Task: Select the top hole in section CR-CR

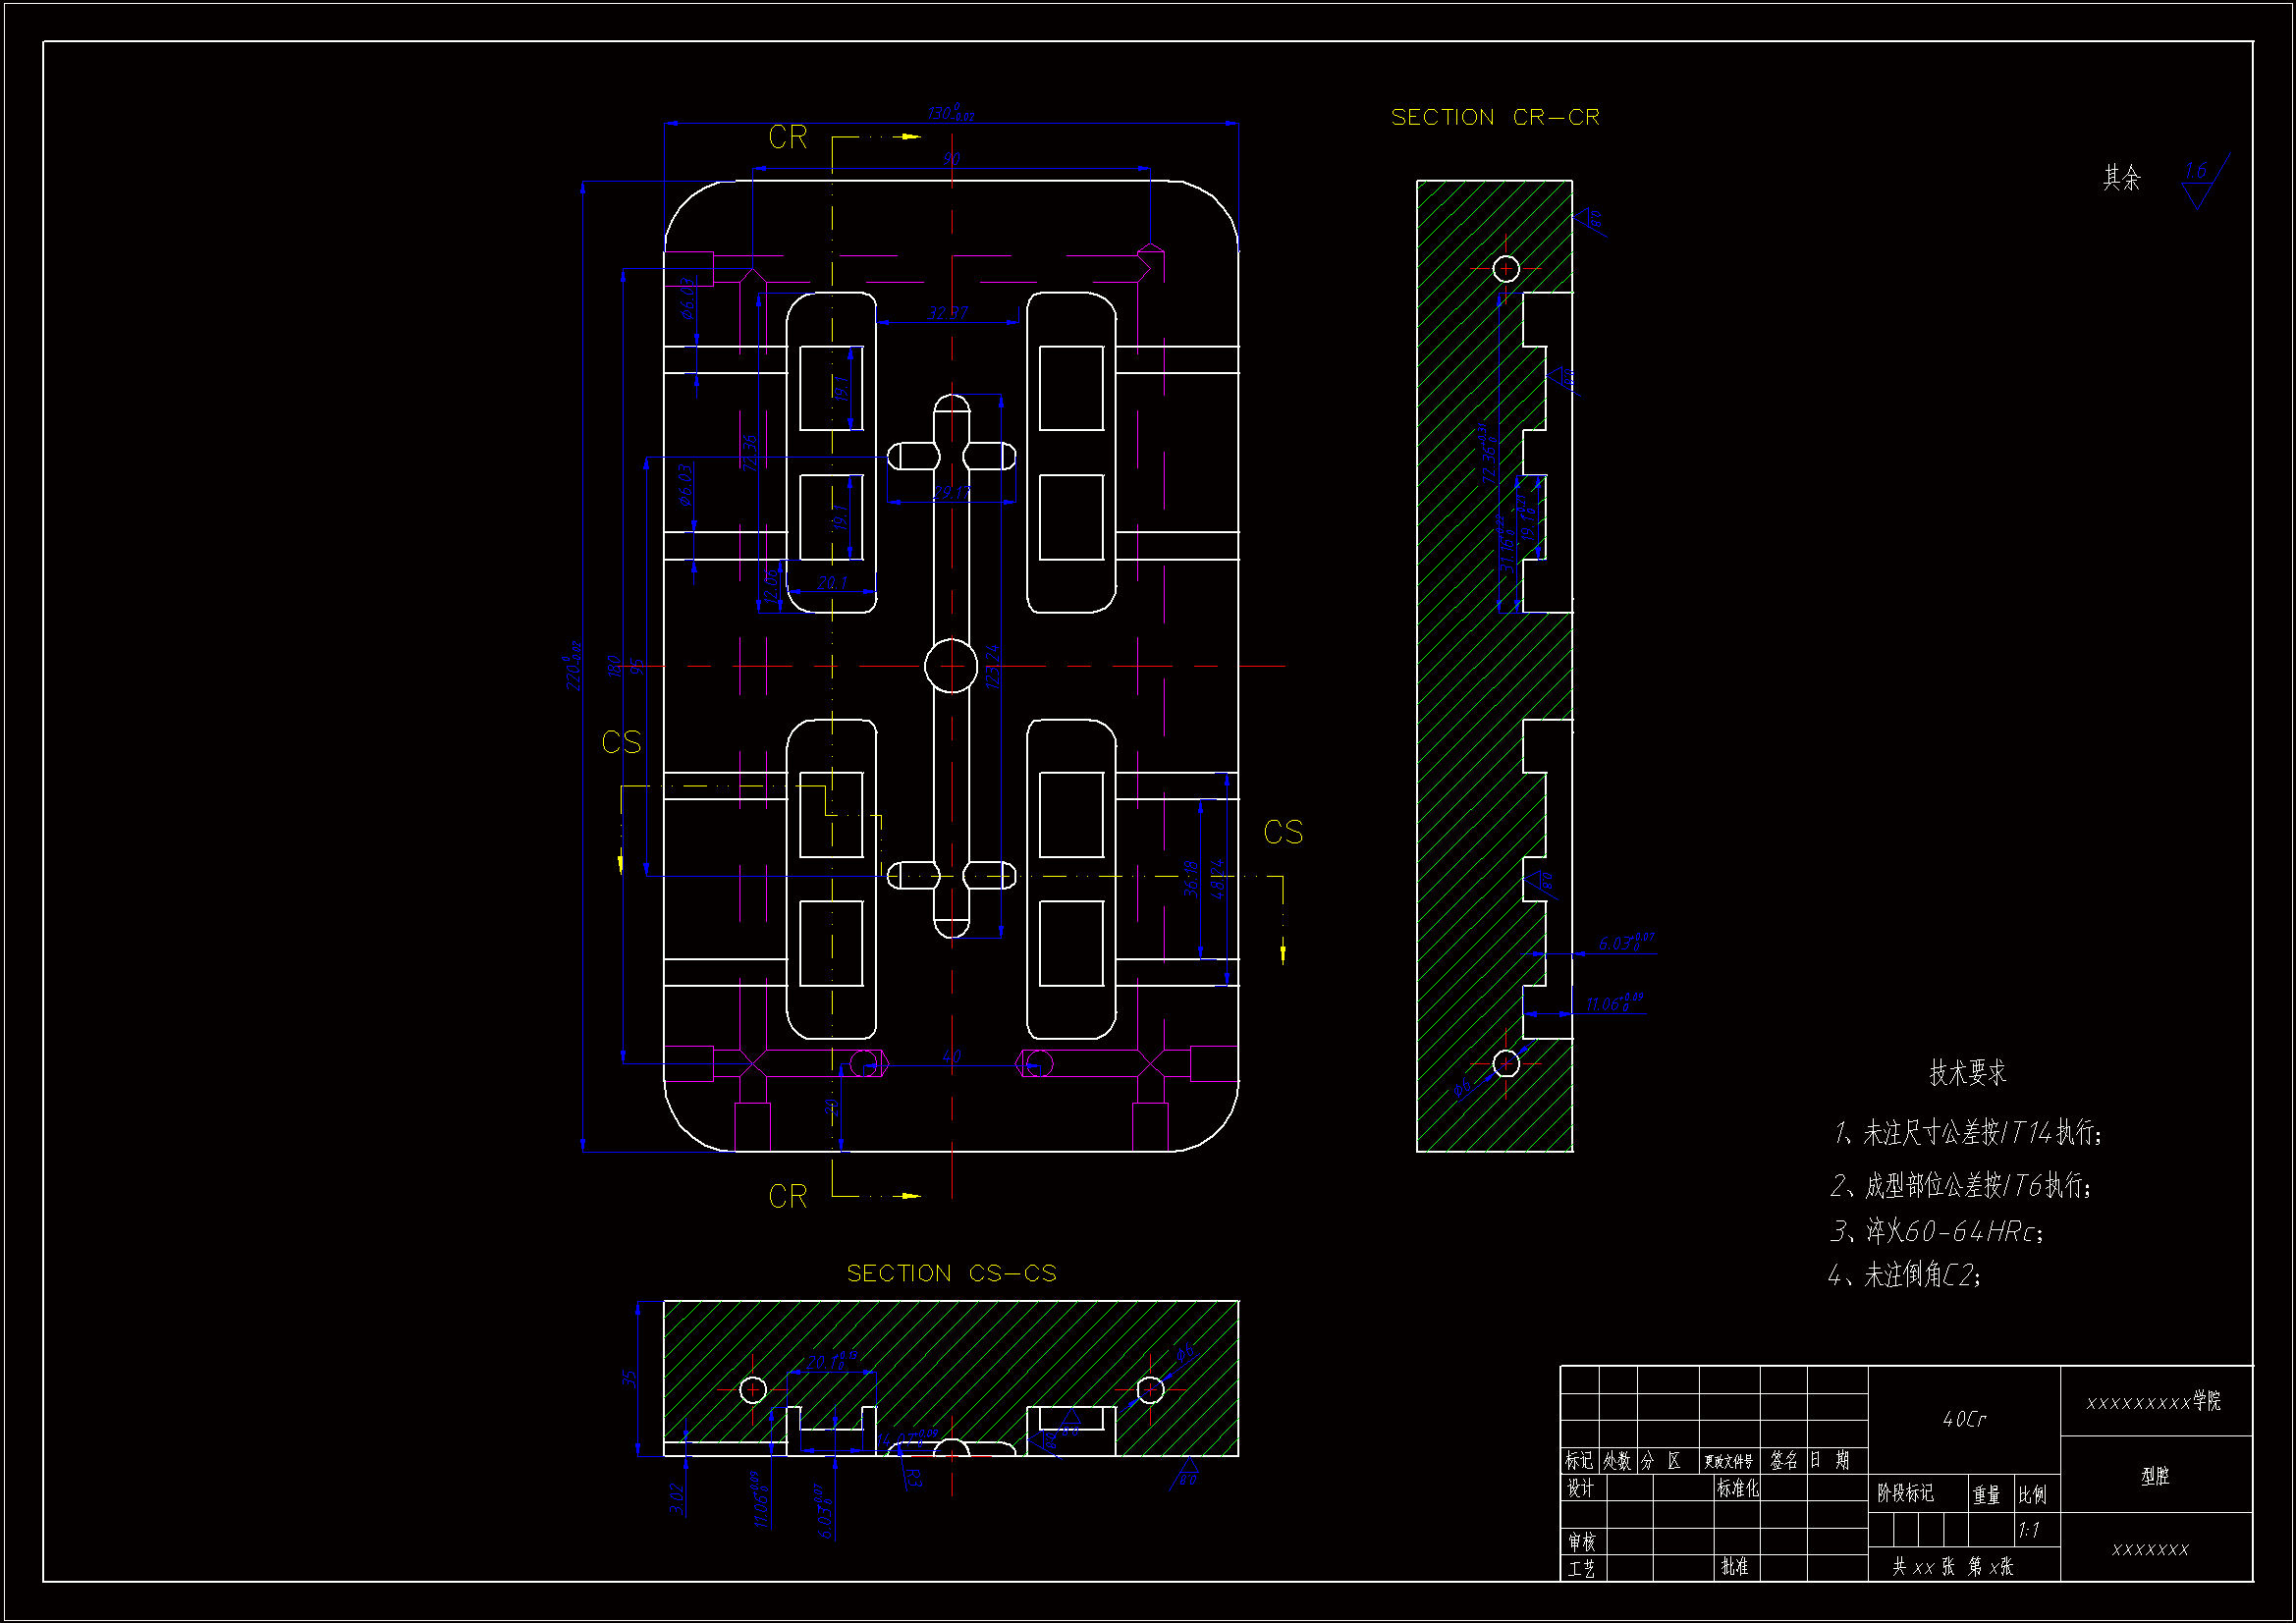Action: point(1505,269)
